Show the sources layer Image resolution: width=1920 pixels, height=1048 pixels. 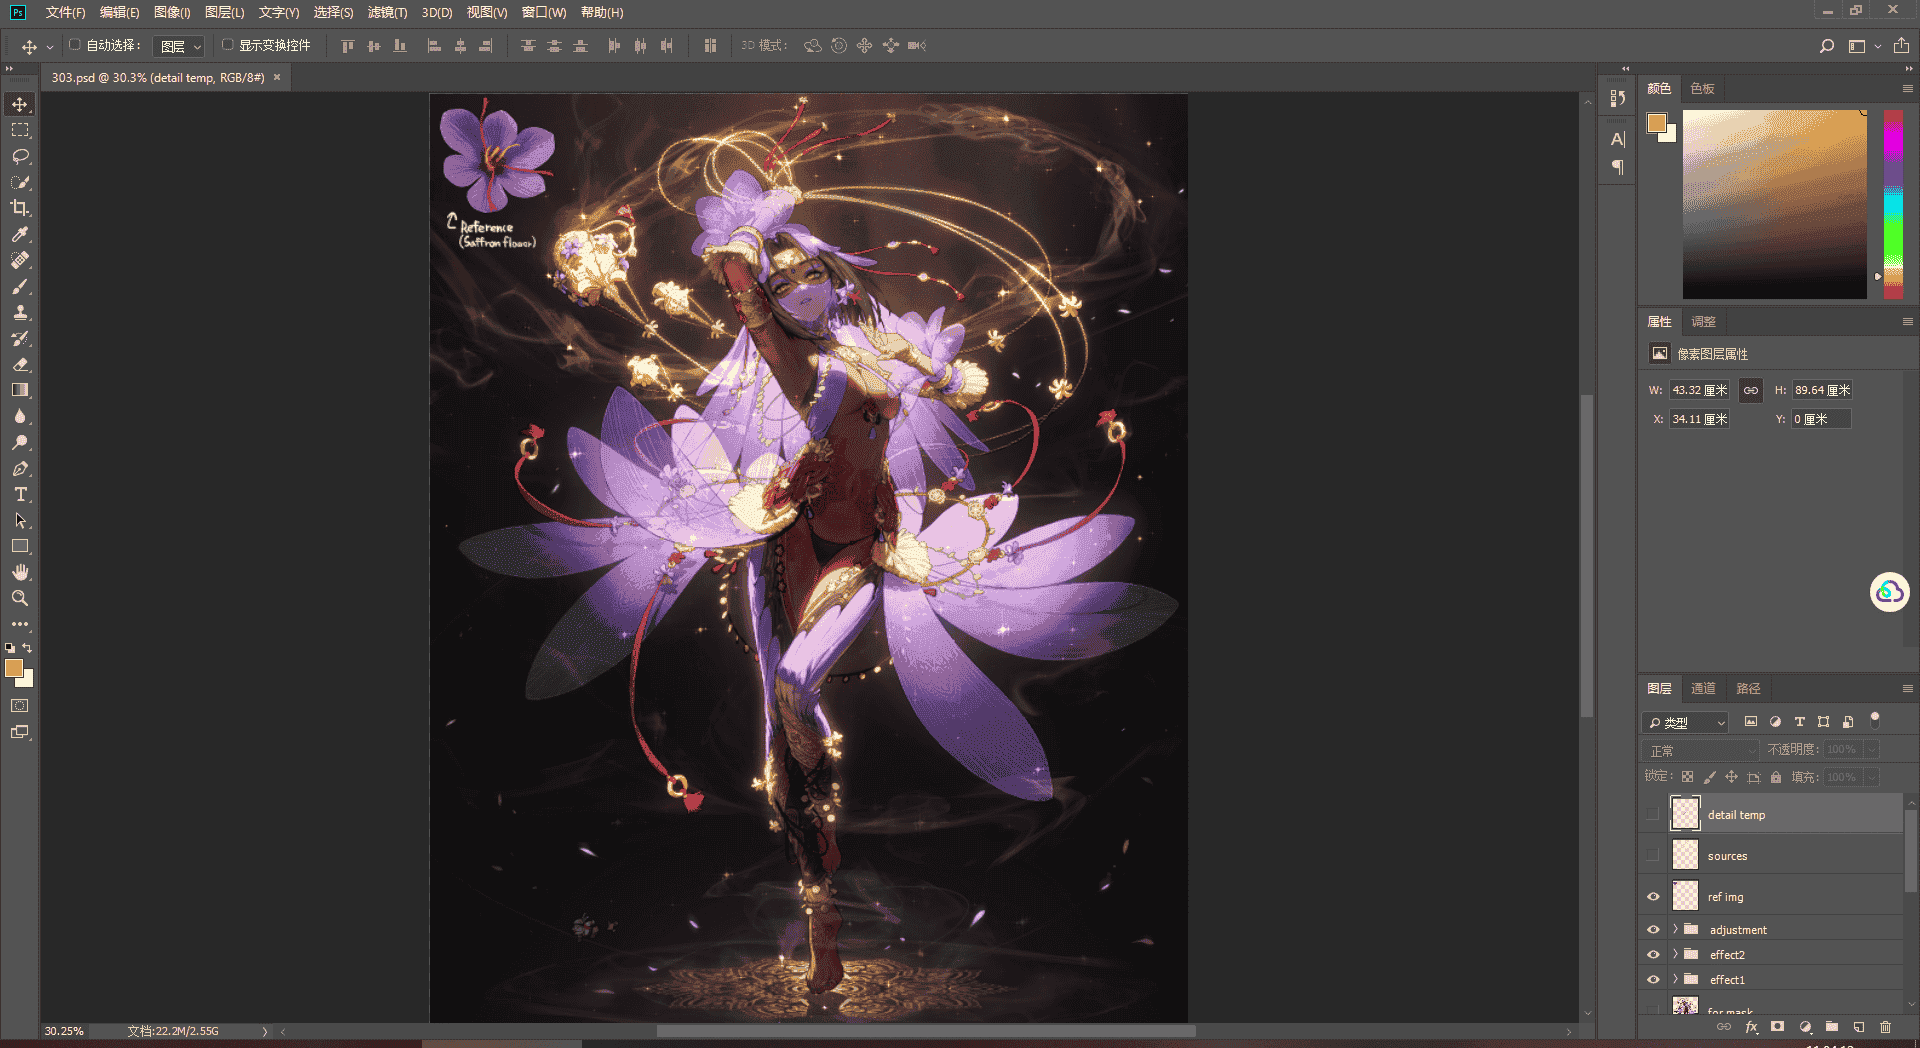coord(1653,856)
